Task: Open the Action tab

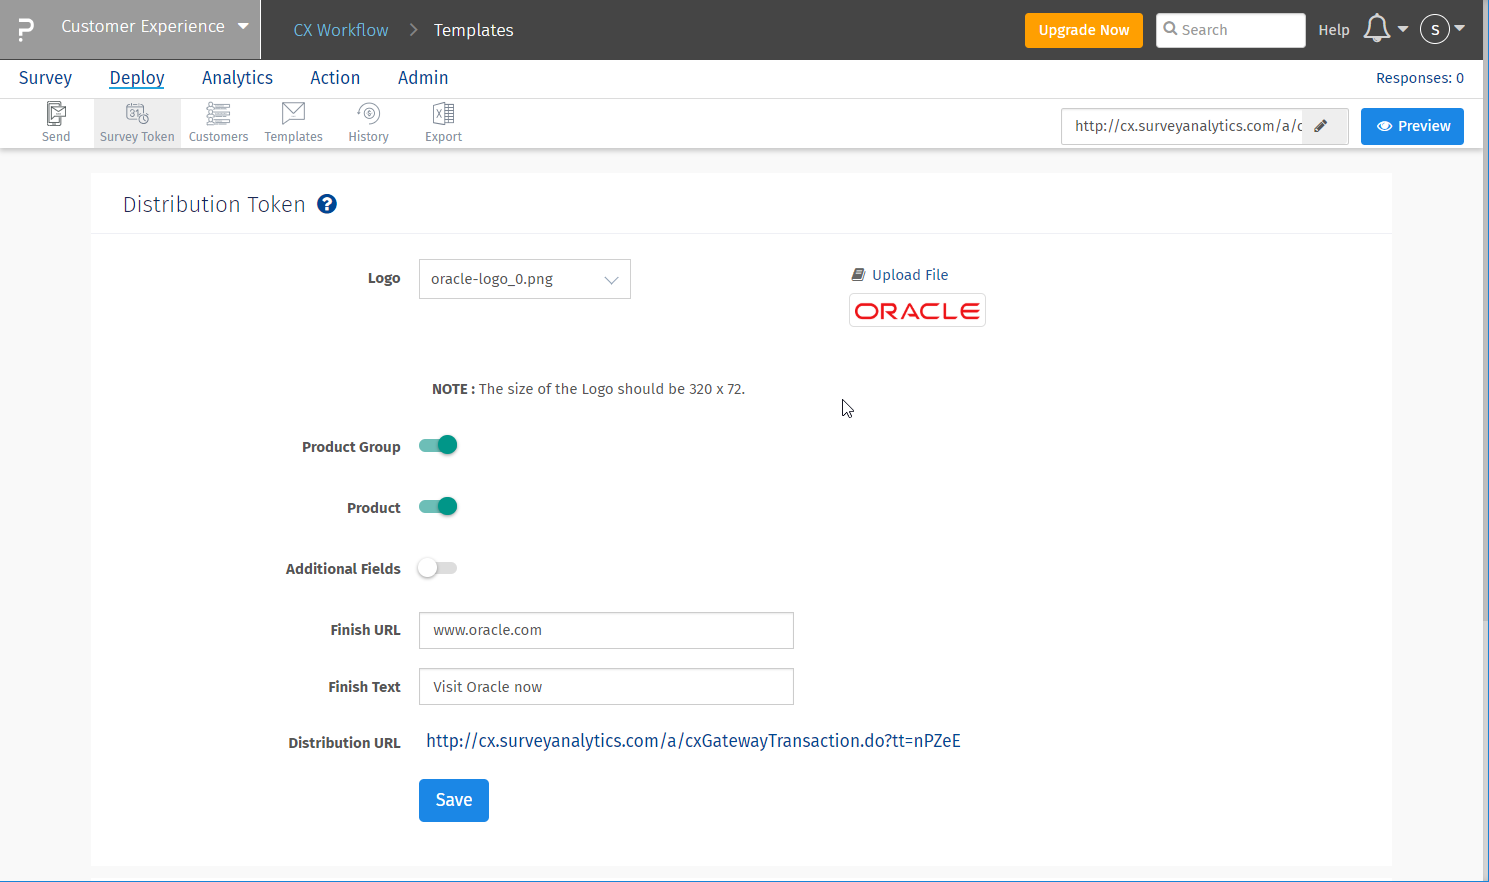Action: tap(335, 78)
